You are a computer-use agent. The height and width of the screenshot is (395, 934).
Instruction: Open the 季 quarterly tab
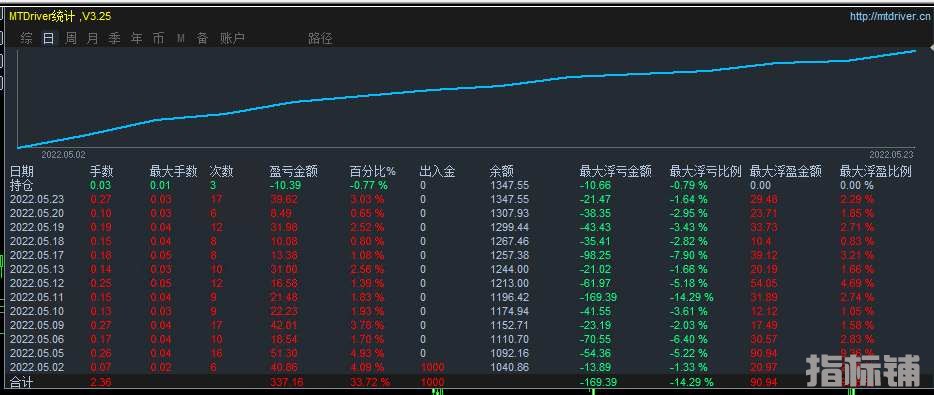pos(114,39)
